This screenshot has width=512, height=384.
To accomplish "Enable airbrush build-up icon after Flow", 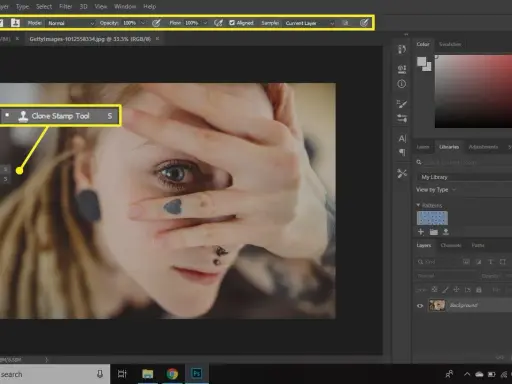I will [x=218, y=23].
